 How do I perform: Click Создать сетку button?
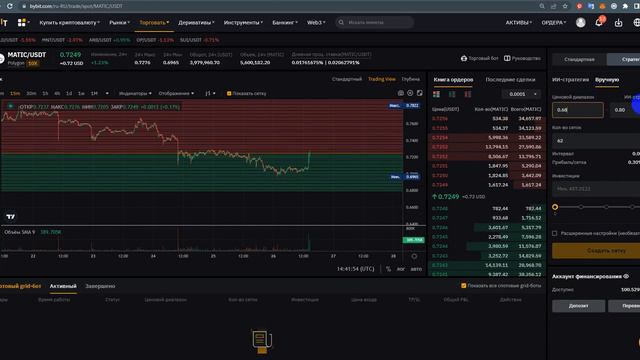[596, 251]
